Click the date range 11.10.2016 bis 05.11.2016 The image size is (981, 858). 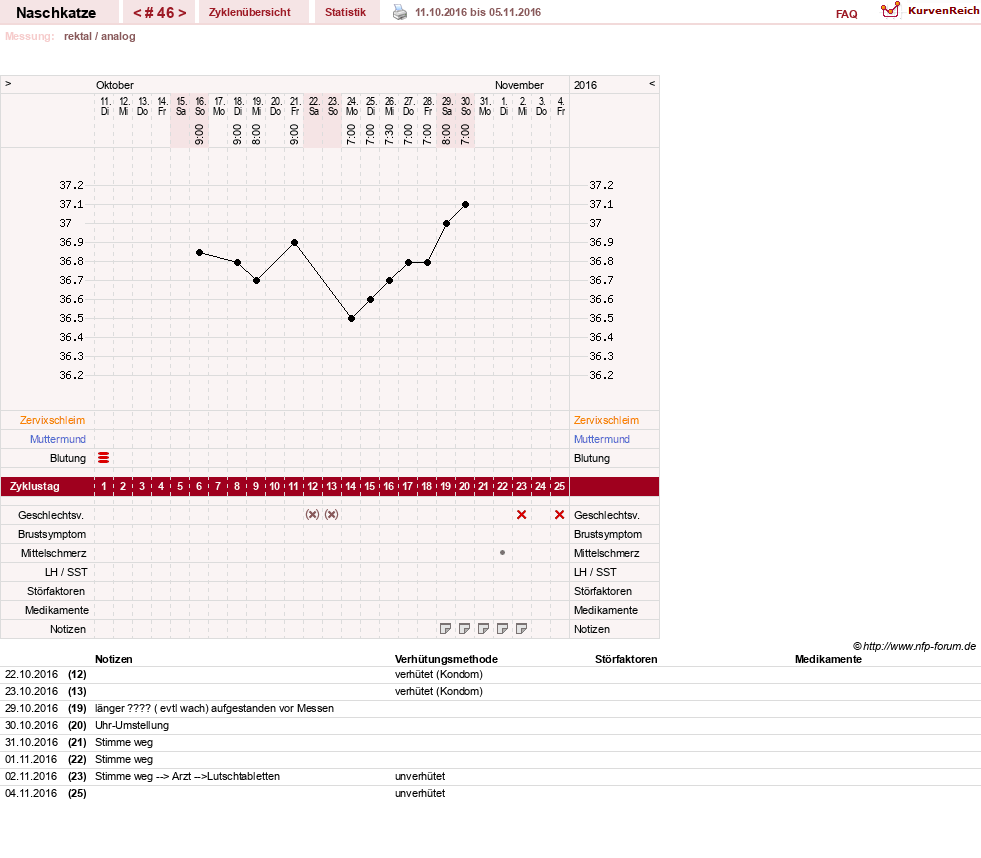pyautogui.click(x=478, y=12)
